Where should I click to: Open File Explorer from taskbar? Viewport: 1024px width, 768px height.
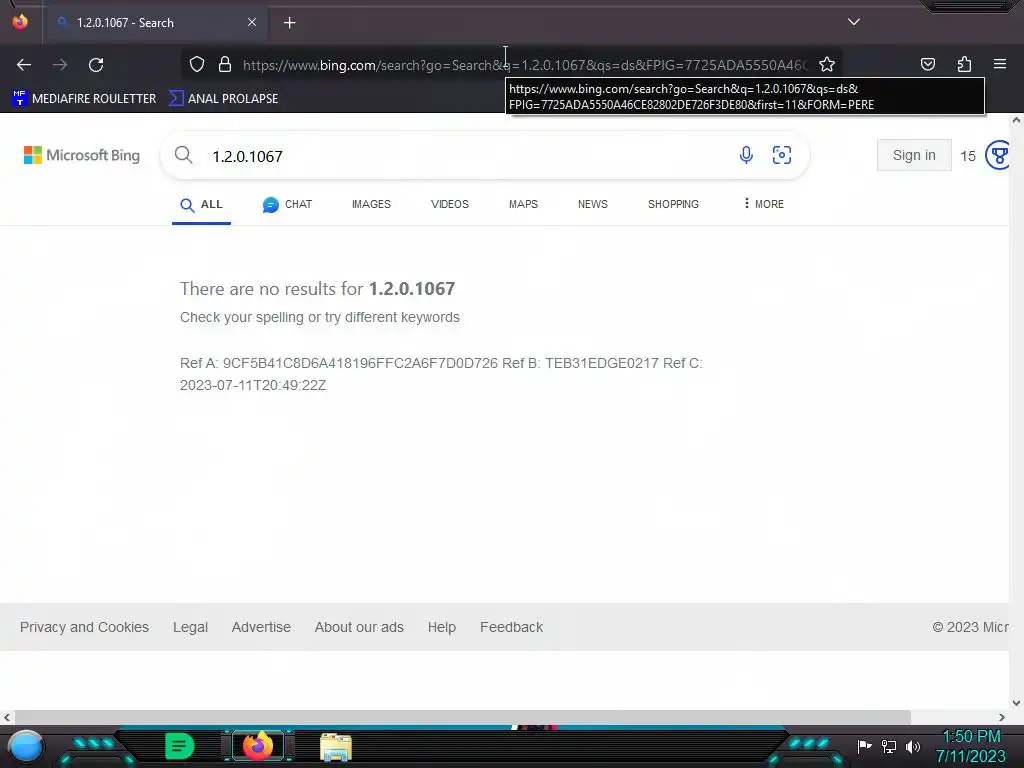pyautogui.click(x=336, y=747)
